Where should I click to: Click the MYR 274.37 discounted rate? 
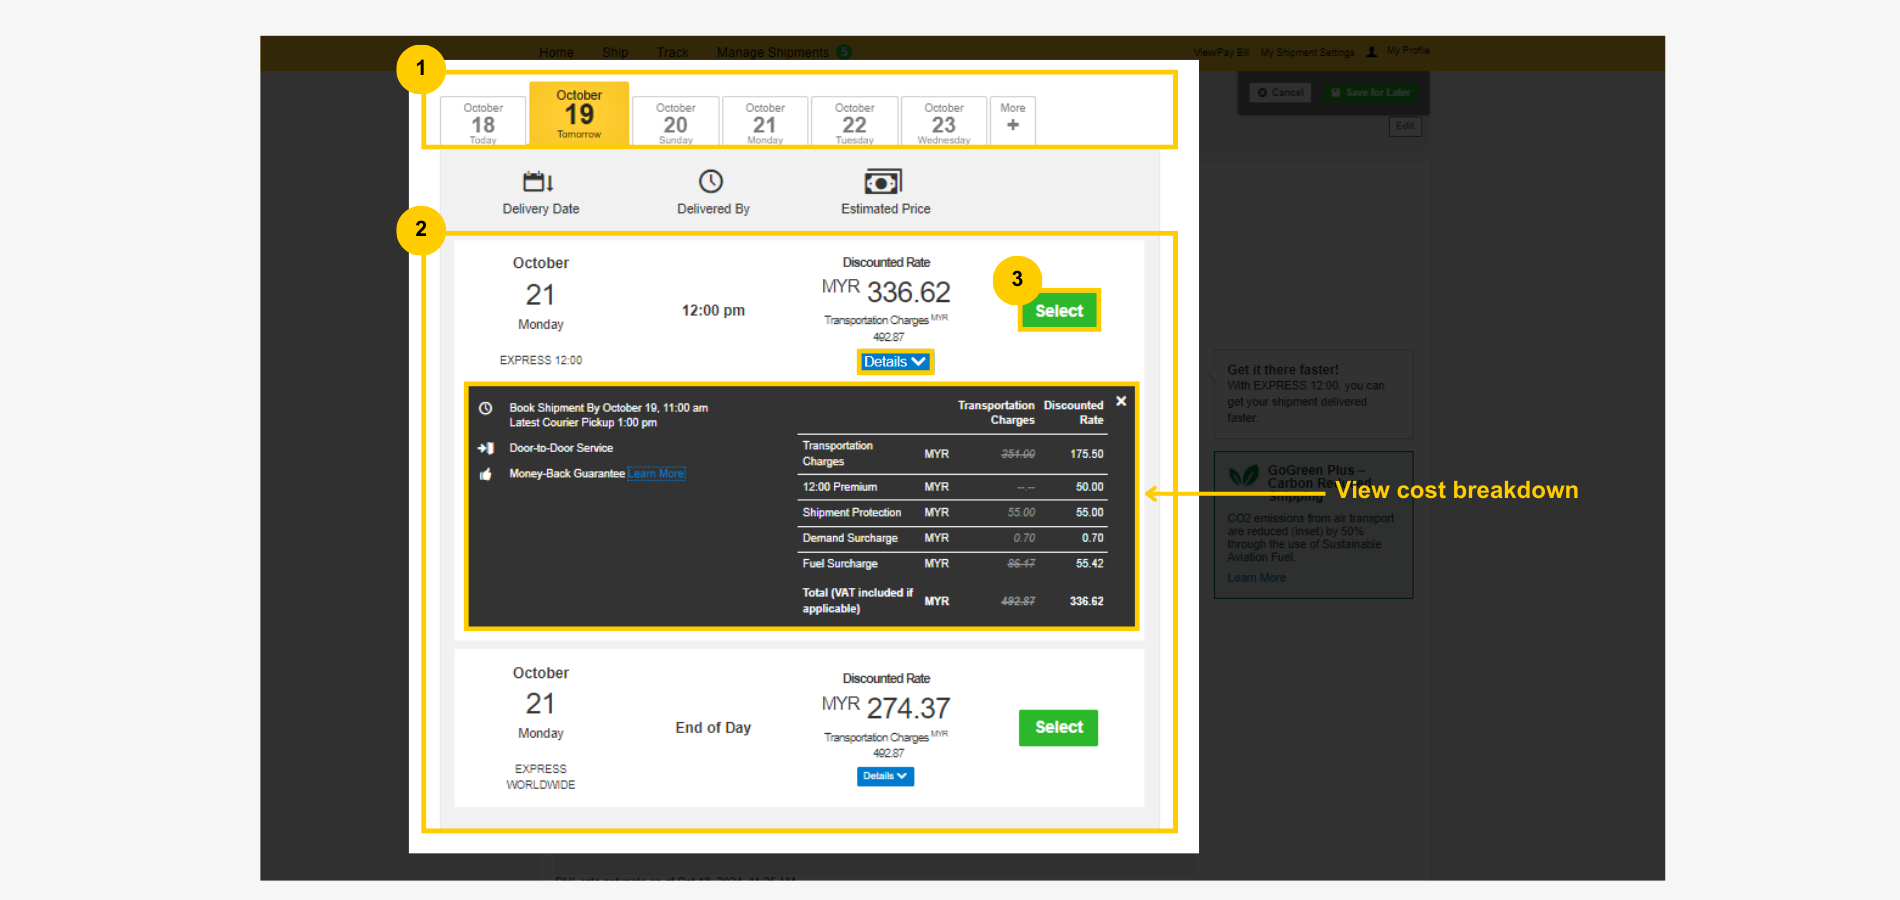click(x=886, y=708)
